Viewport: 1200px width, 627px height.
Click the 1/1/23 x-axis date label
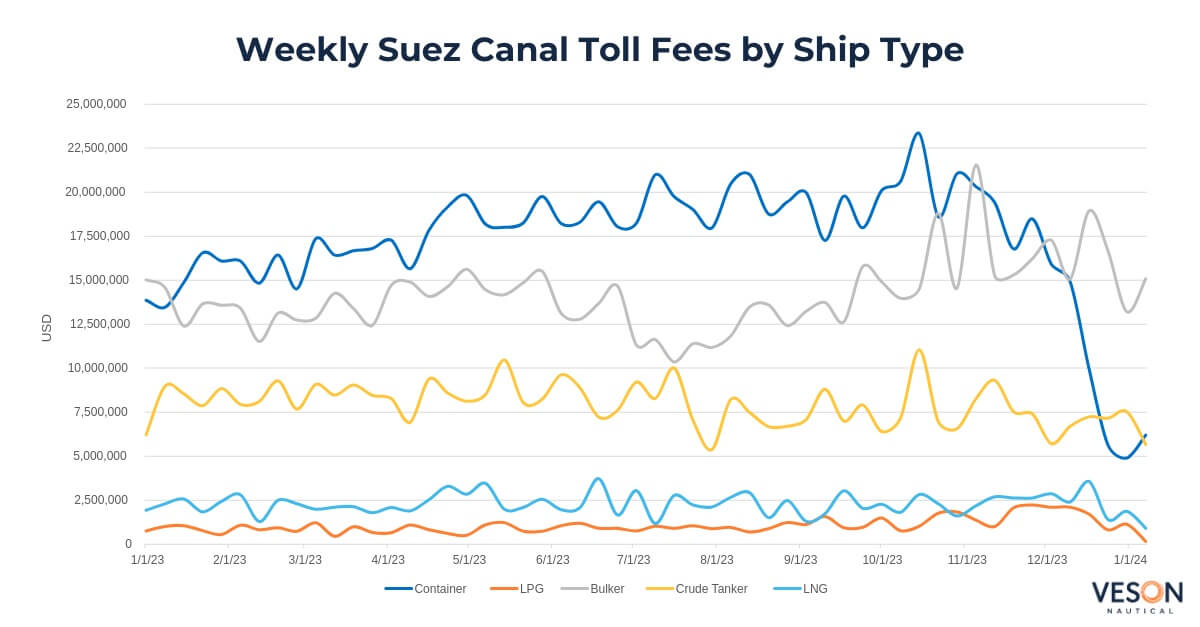tap(147, 561)
